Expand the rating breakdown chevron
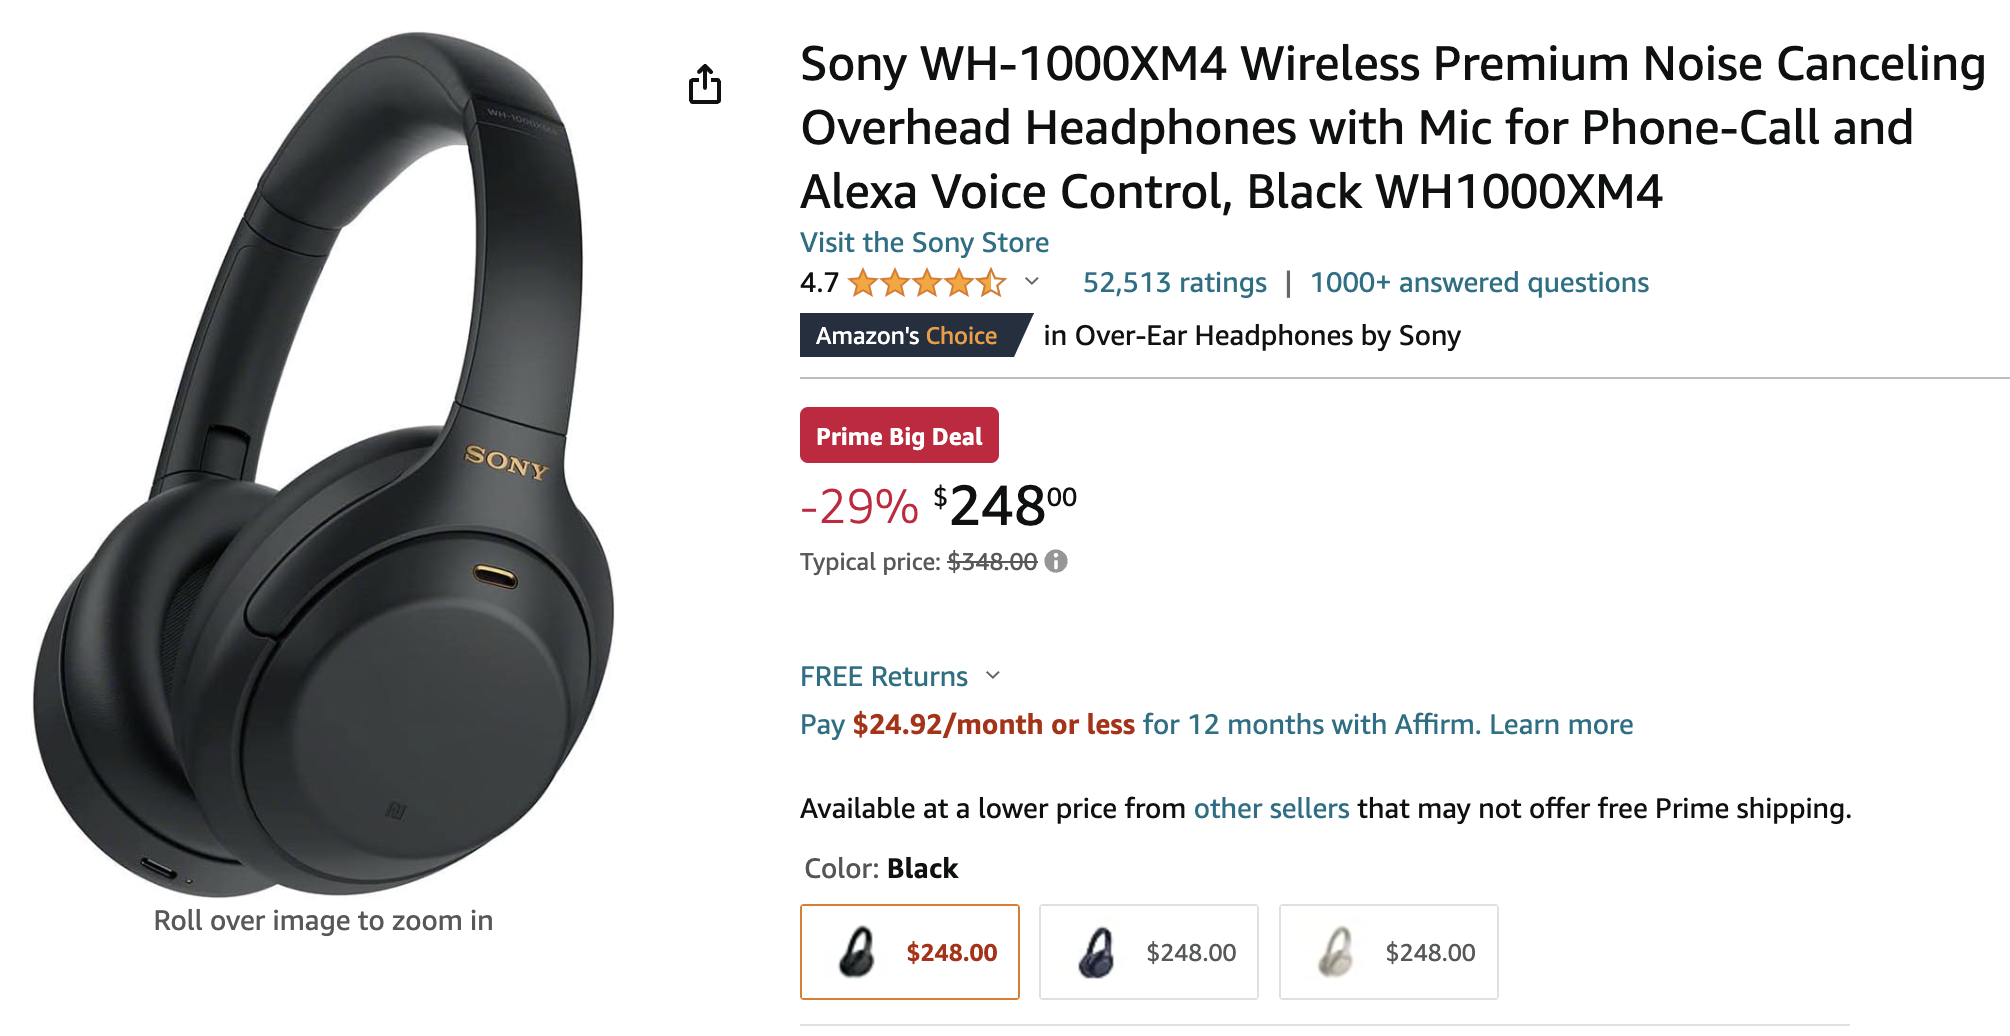 [x=1032, y=282]
